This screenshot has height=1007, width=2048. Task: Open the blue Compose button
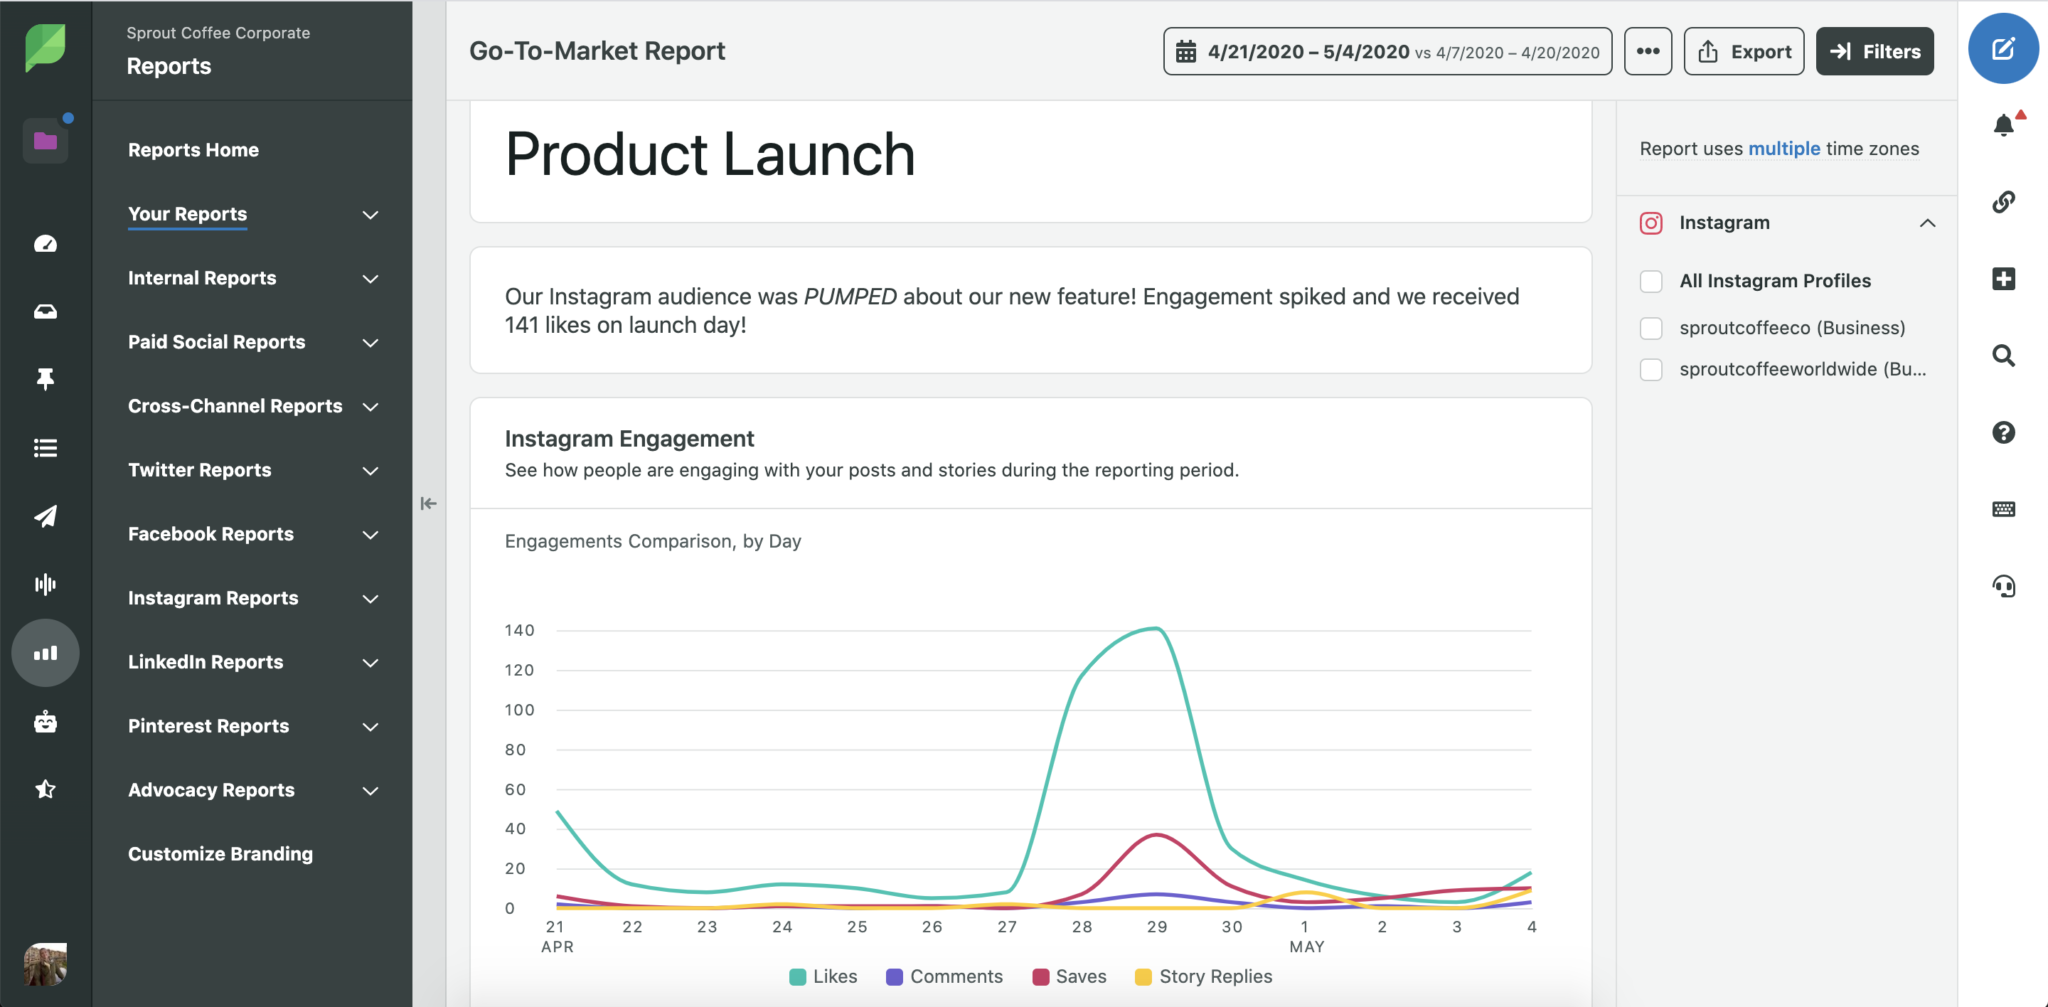coord(2002,48)
